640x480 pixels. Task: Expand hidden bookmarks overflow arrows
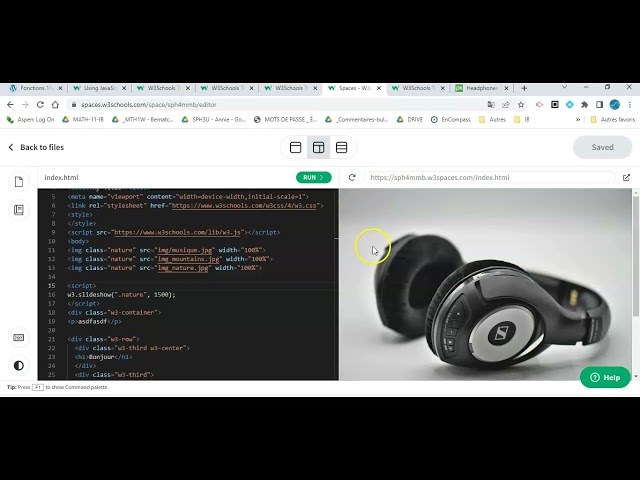578,120
